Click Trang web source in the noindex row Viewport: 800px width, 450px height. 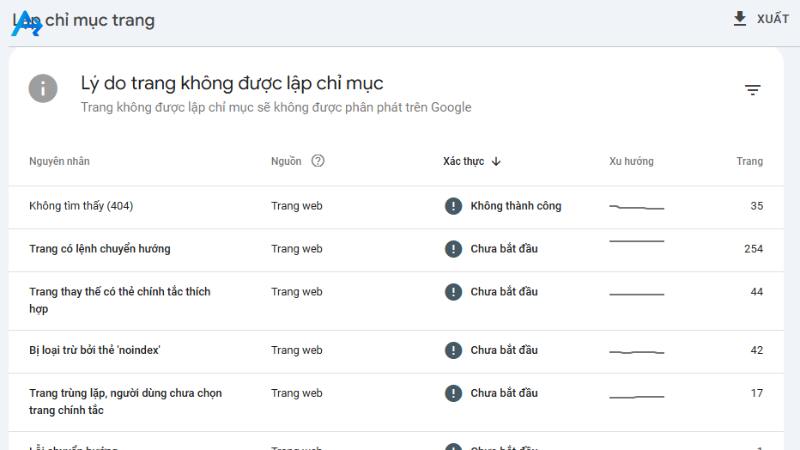[x=296, y=350]
